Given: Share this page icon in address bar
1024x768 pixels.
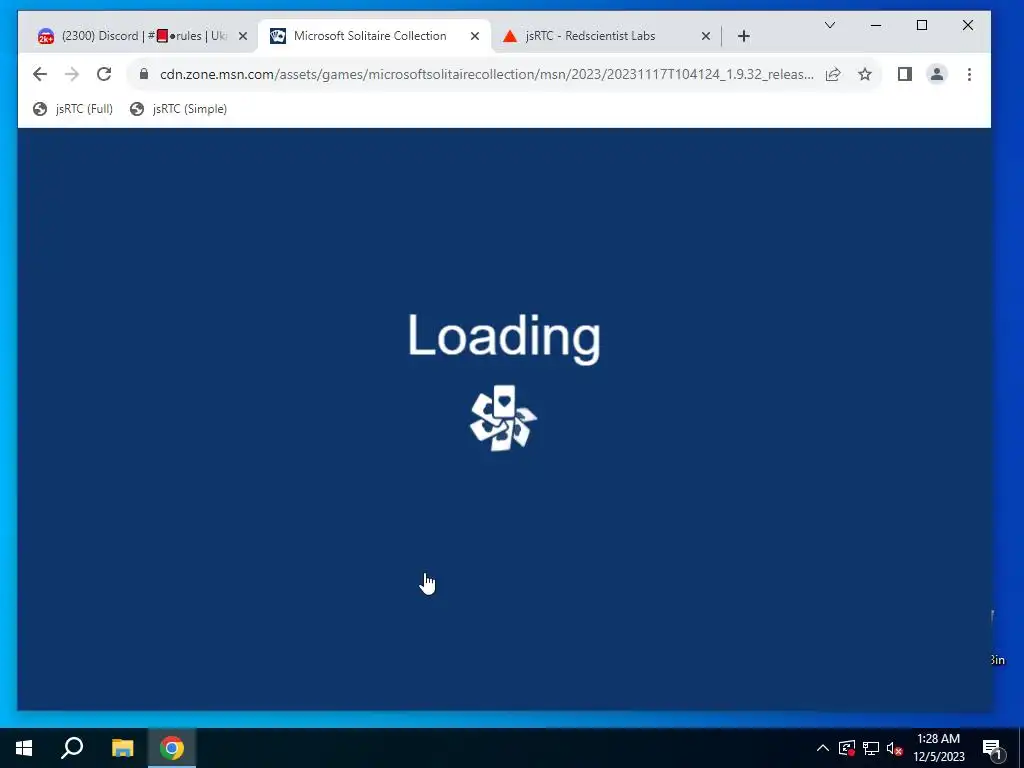Looking at the screenshot, I should point(833,74).
